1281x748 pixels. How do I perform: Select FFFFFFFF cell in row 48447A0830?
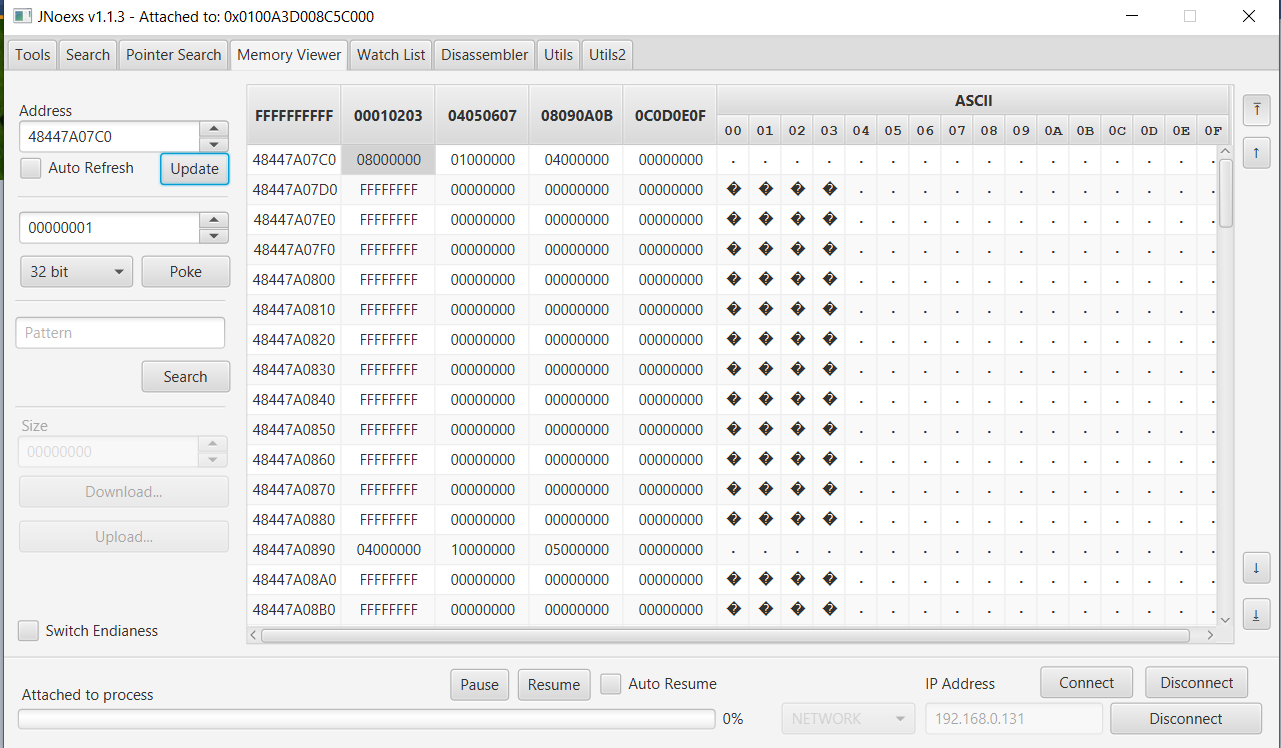point(388,370)
